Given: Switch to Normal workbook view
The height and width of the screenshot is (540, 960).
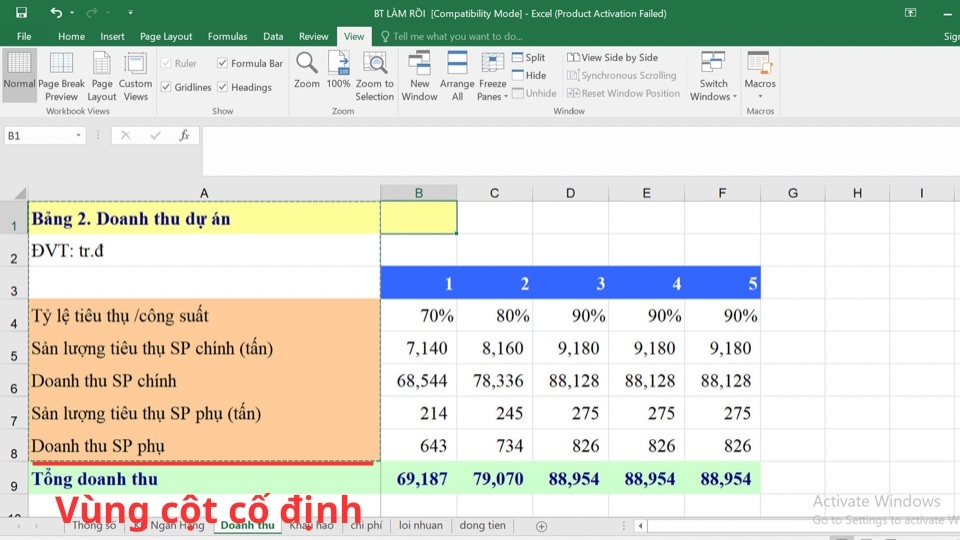Looking at the screenshot, I should (x=19, y=75).
